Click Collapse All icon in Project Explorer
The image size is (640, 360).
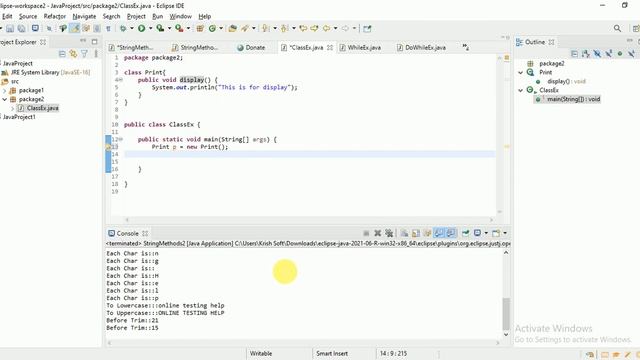pyautogui.click(x=62, y=53)
